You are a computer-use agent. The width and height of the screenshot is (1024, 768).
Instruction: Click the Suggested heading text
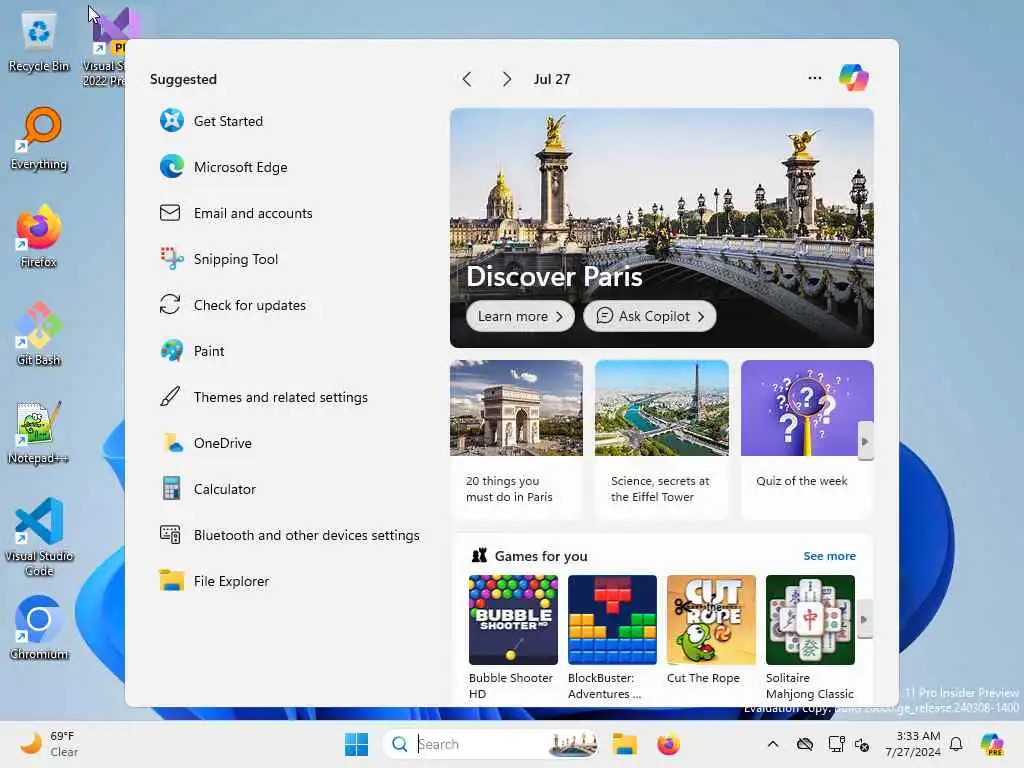[183, 79]
